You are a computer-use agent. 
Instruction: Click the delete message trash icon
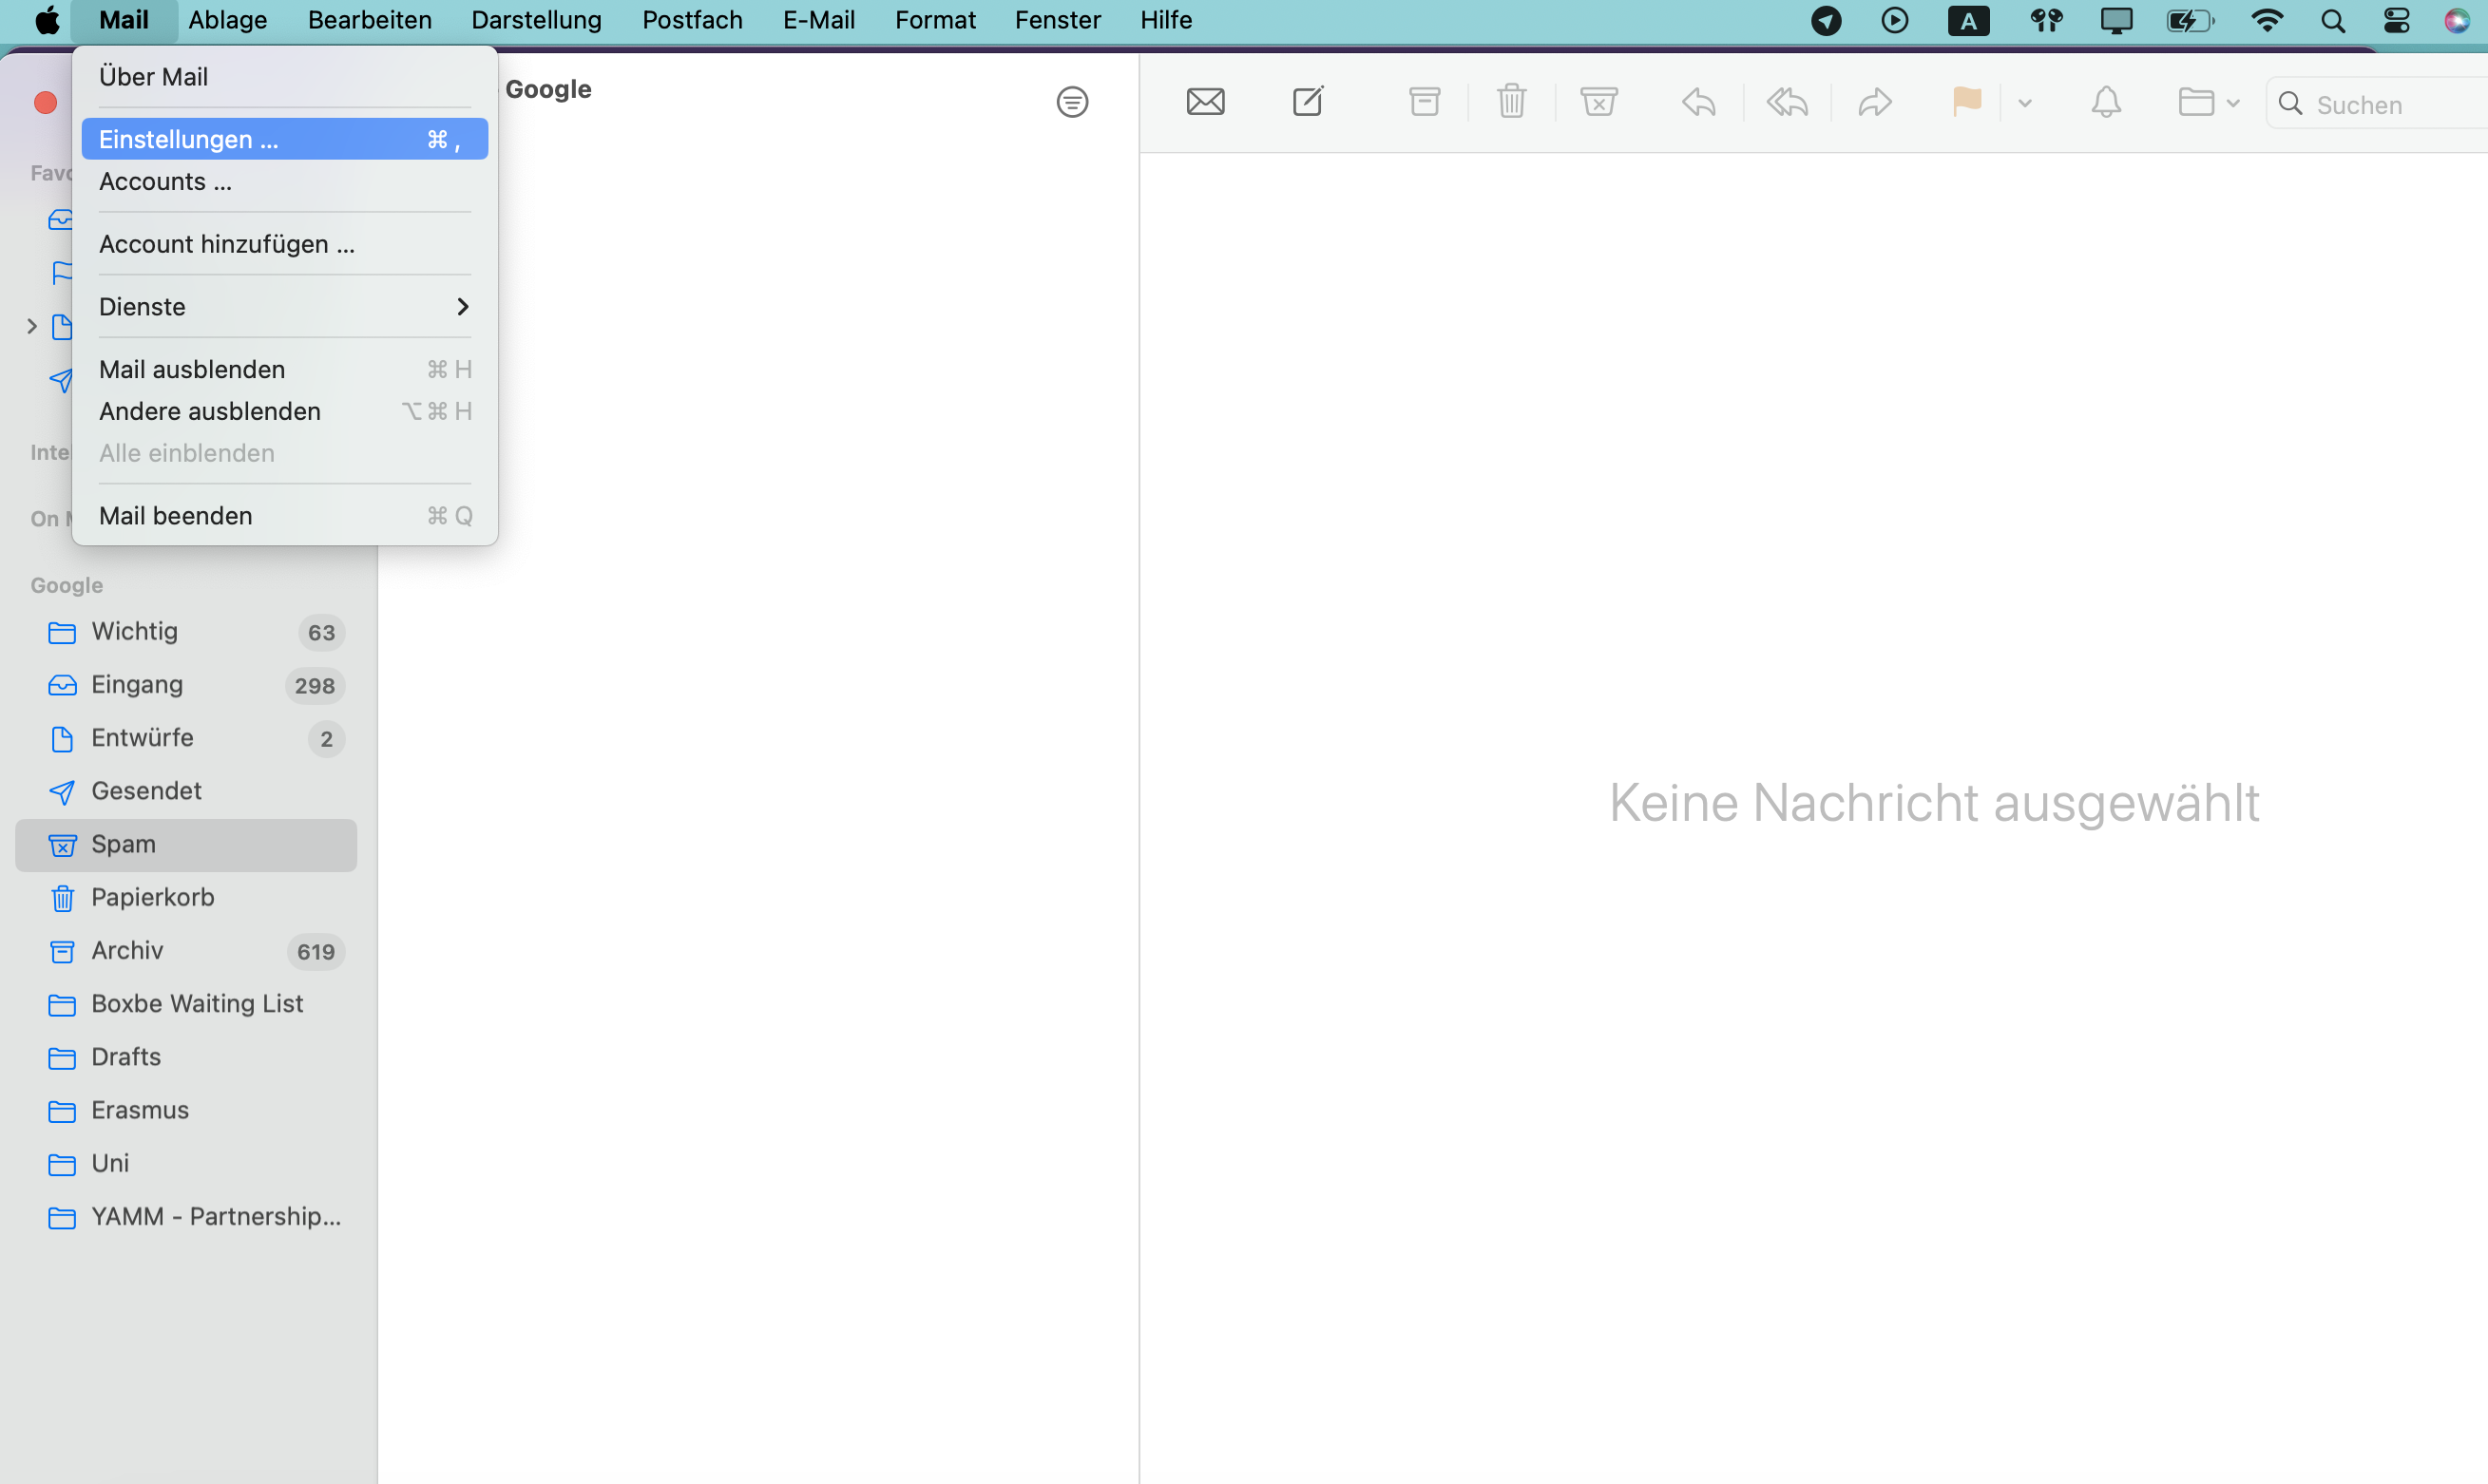pos(1511,103)
